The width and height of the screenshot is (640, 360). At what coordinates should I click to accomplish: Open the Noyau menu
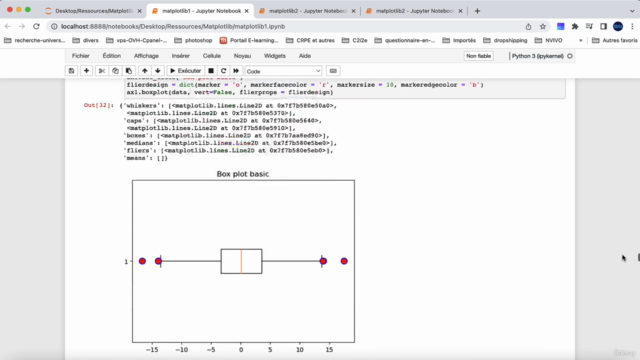[x=242, y=56]
